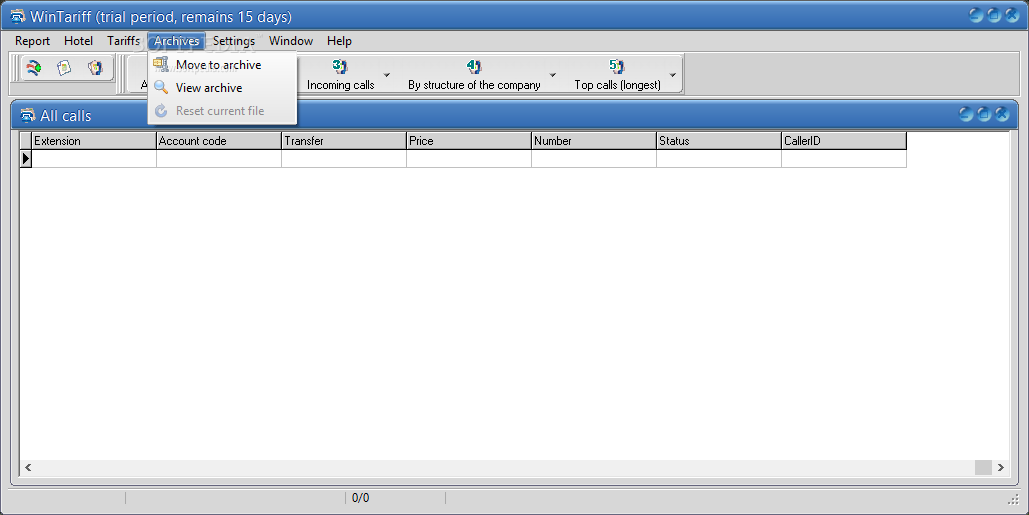Image resolution: width=1029 pixels, height=515 pixels.
Task: Minimize the All calls child window
Action: point(965,114)
